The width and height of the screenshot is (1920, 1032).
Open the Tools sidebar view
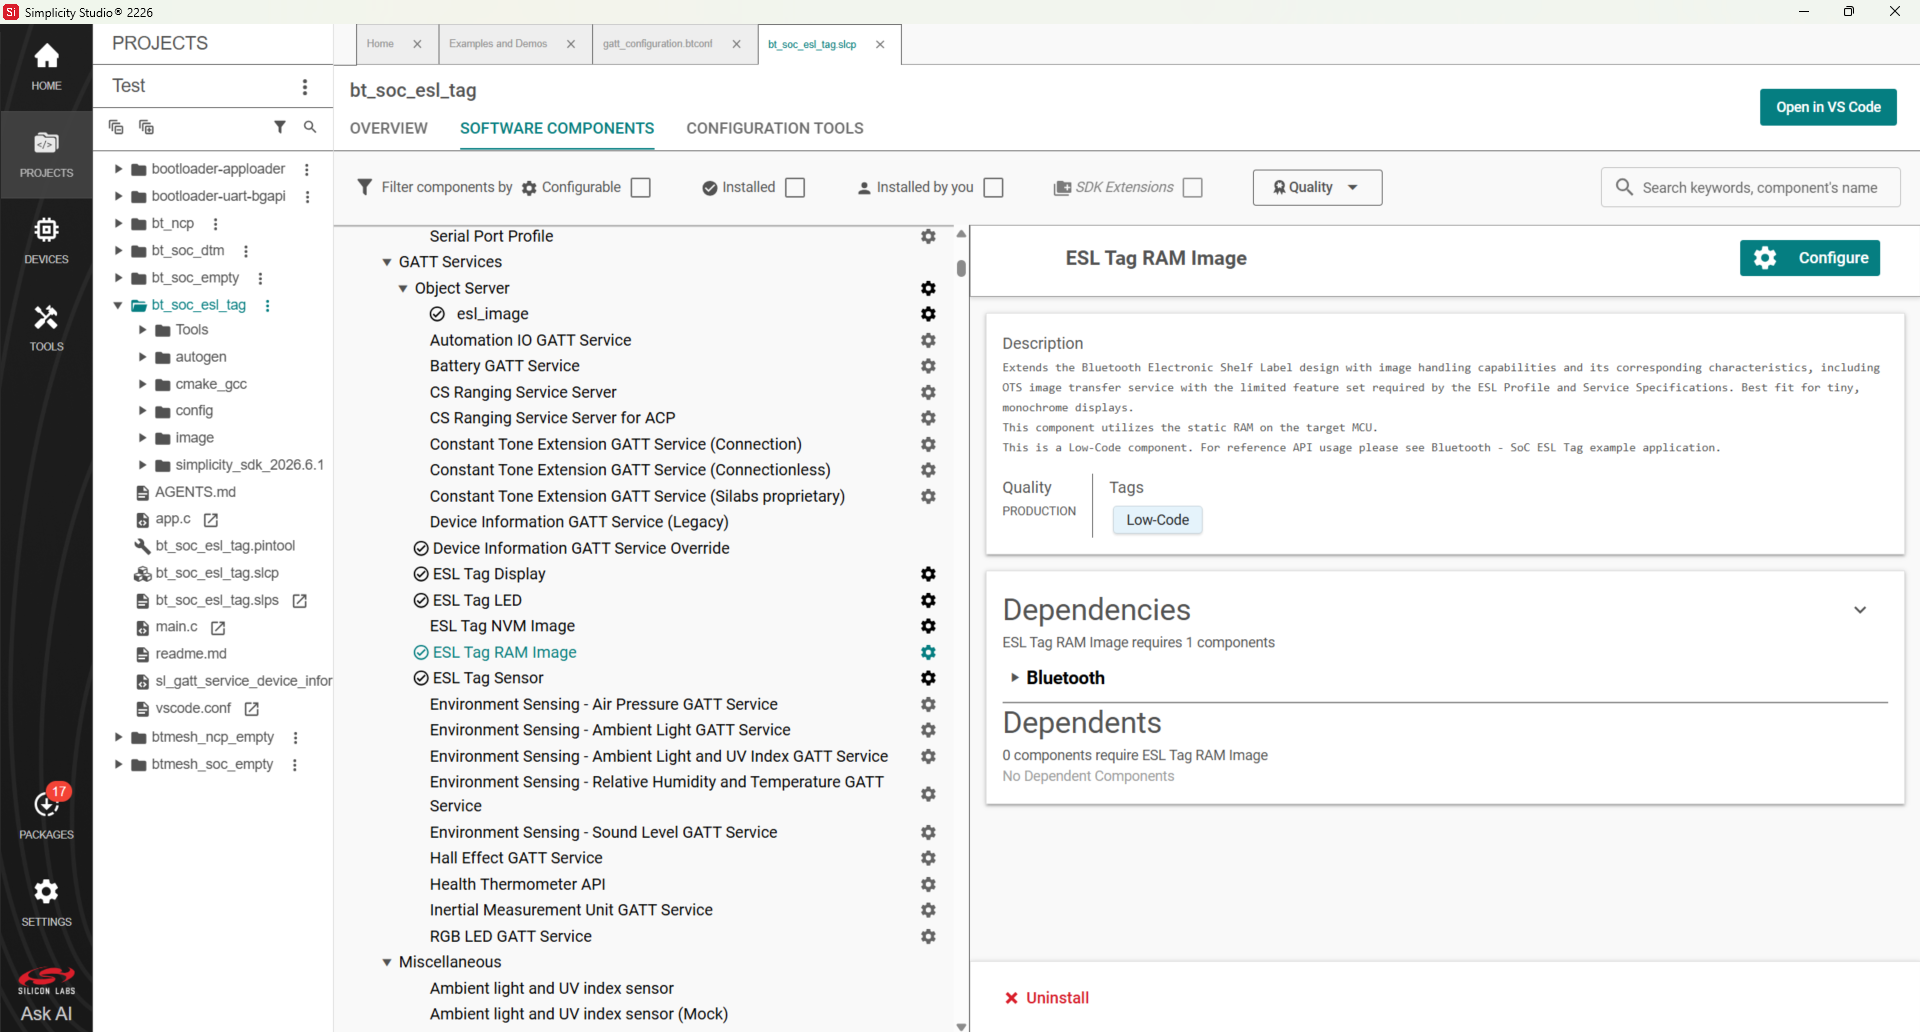click(x=46, y=328)
